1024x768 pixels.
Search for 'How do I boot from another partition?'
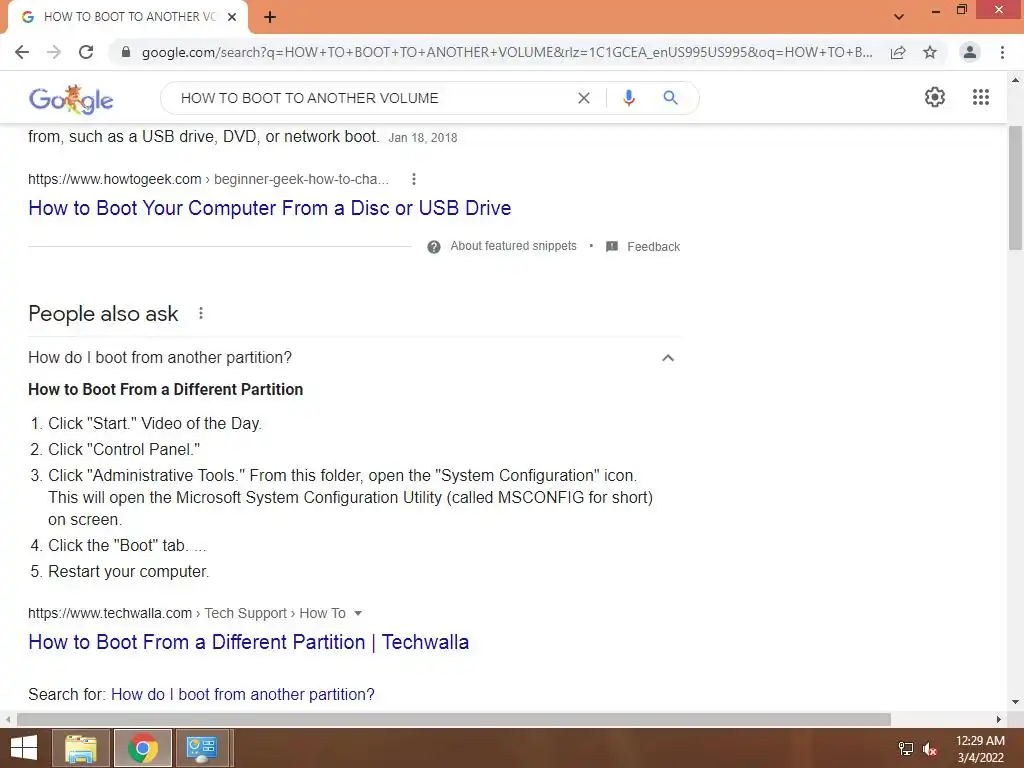243,694
